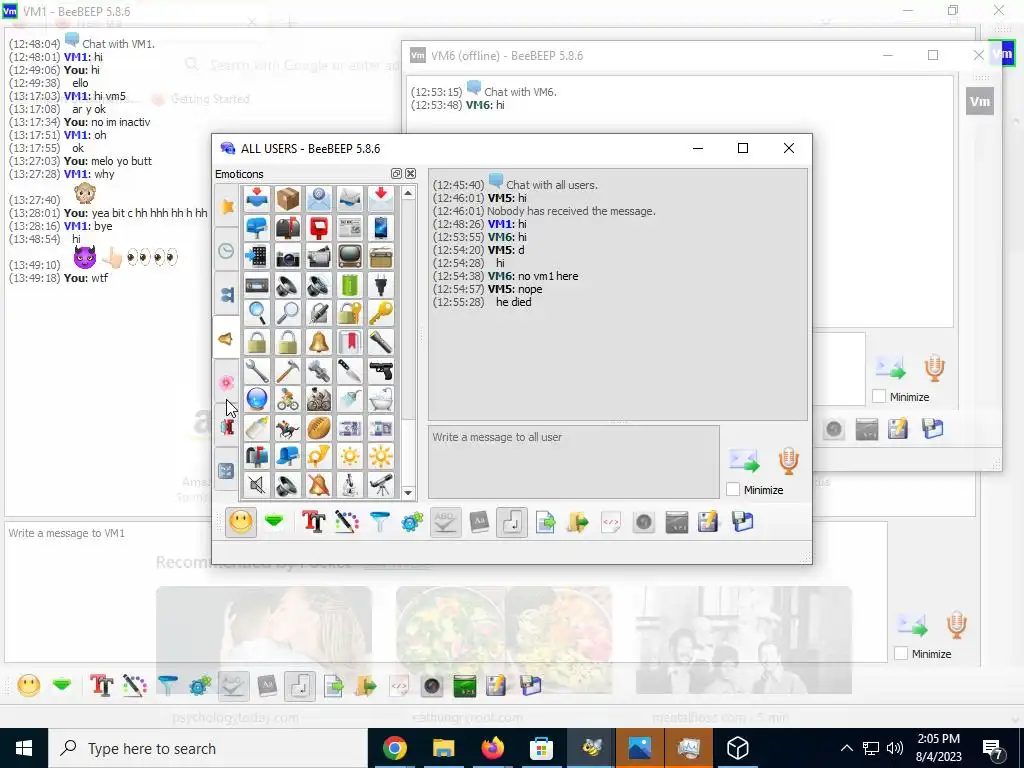The height and width of the screenshot is (768, 1024).
Task: Insert the baby bottle emoticon
Action: tap(257, 428)
